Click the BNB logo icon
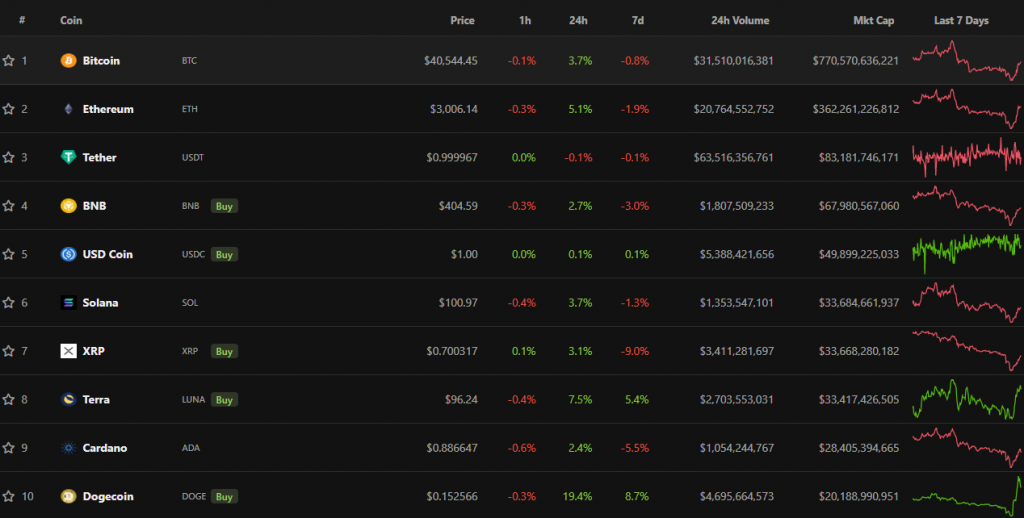Viewport: 1024px width, 518px height. (x=69, y=206)
